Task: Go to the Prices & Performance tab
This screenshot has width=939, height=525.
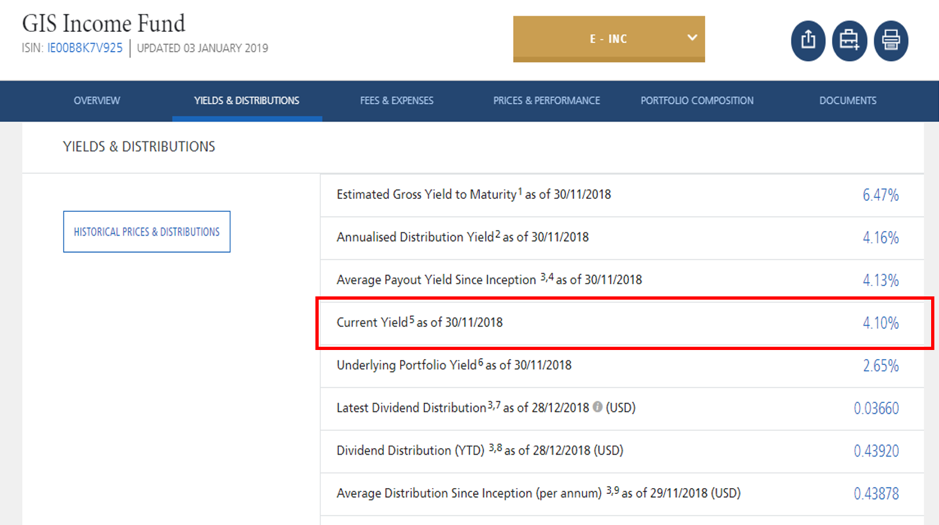Action: pyautogui.click(x=546, y=101)
